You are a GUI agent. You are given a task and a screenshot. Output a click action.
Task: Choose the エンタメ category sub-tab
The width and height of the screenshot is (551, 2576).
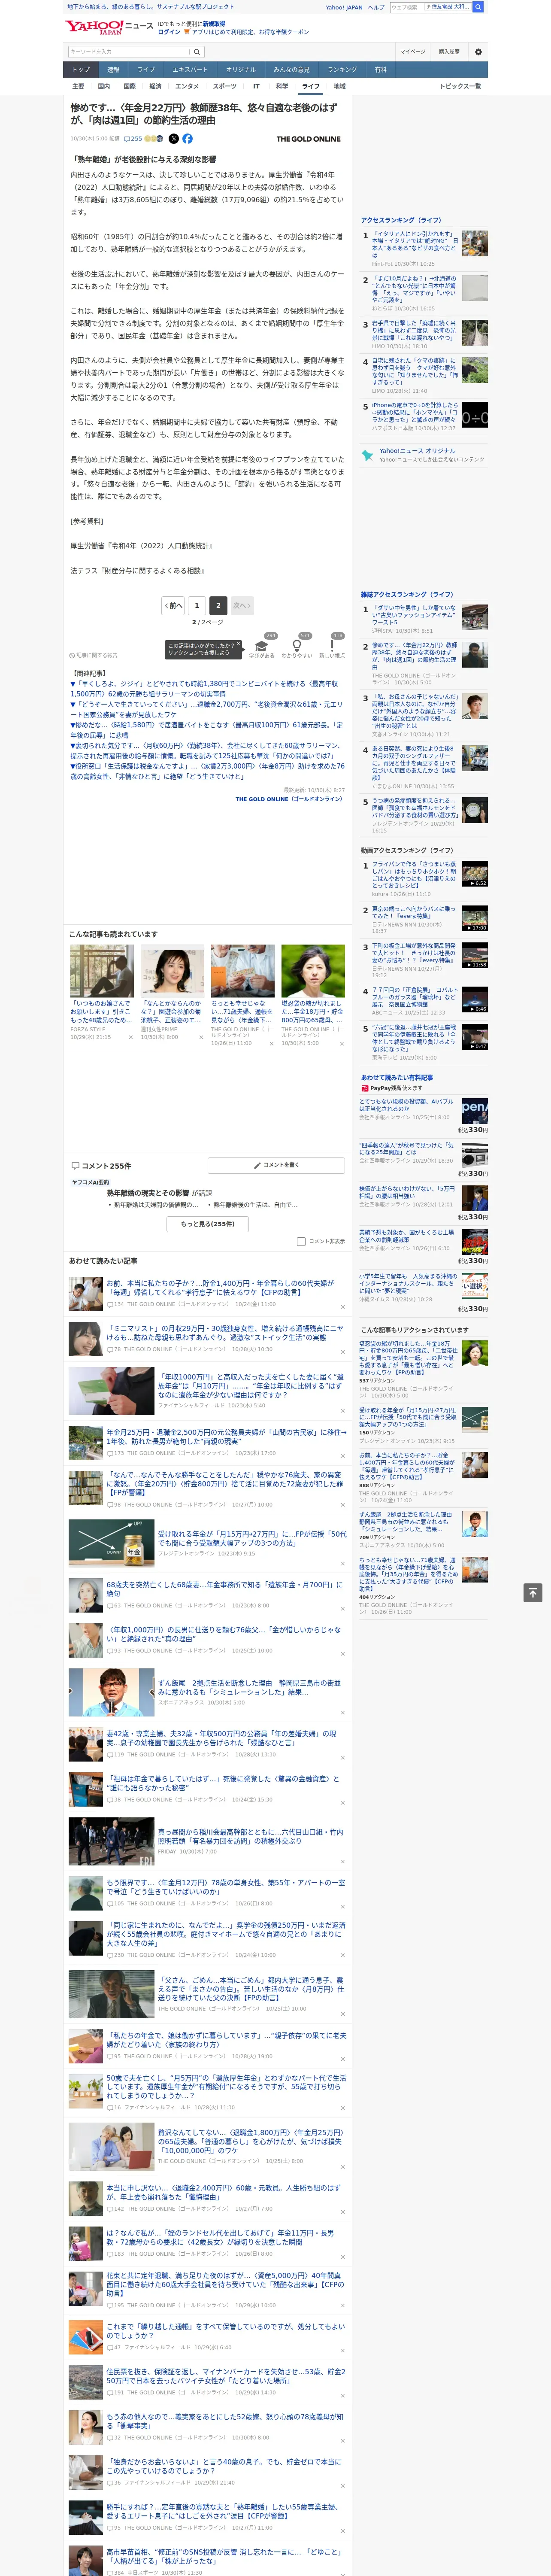[187, 86]
